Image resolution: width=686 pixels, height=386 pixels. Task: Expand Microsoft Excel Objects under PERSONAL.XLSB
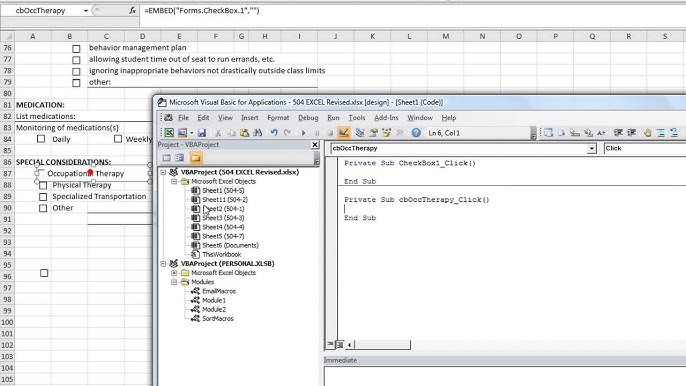click(174, 273)
